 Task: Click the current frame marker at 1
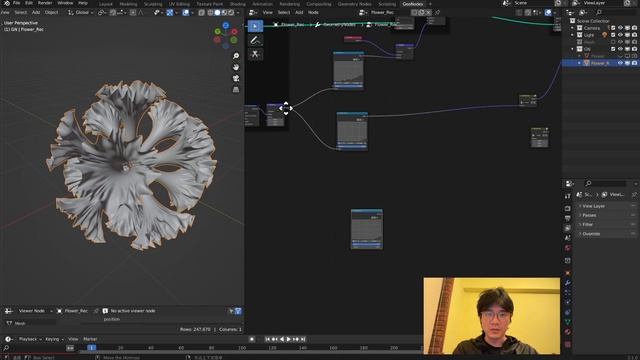tap(91, 348)
